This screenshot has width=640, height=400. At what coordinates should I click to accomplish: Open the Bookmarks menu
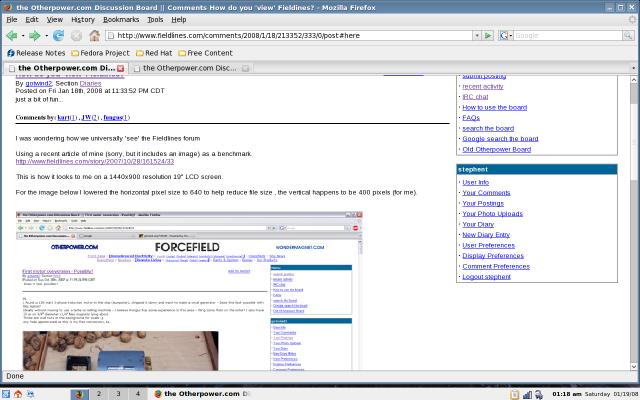pyautogui.click(x=121, y=20)
